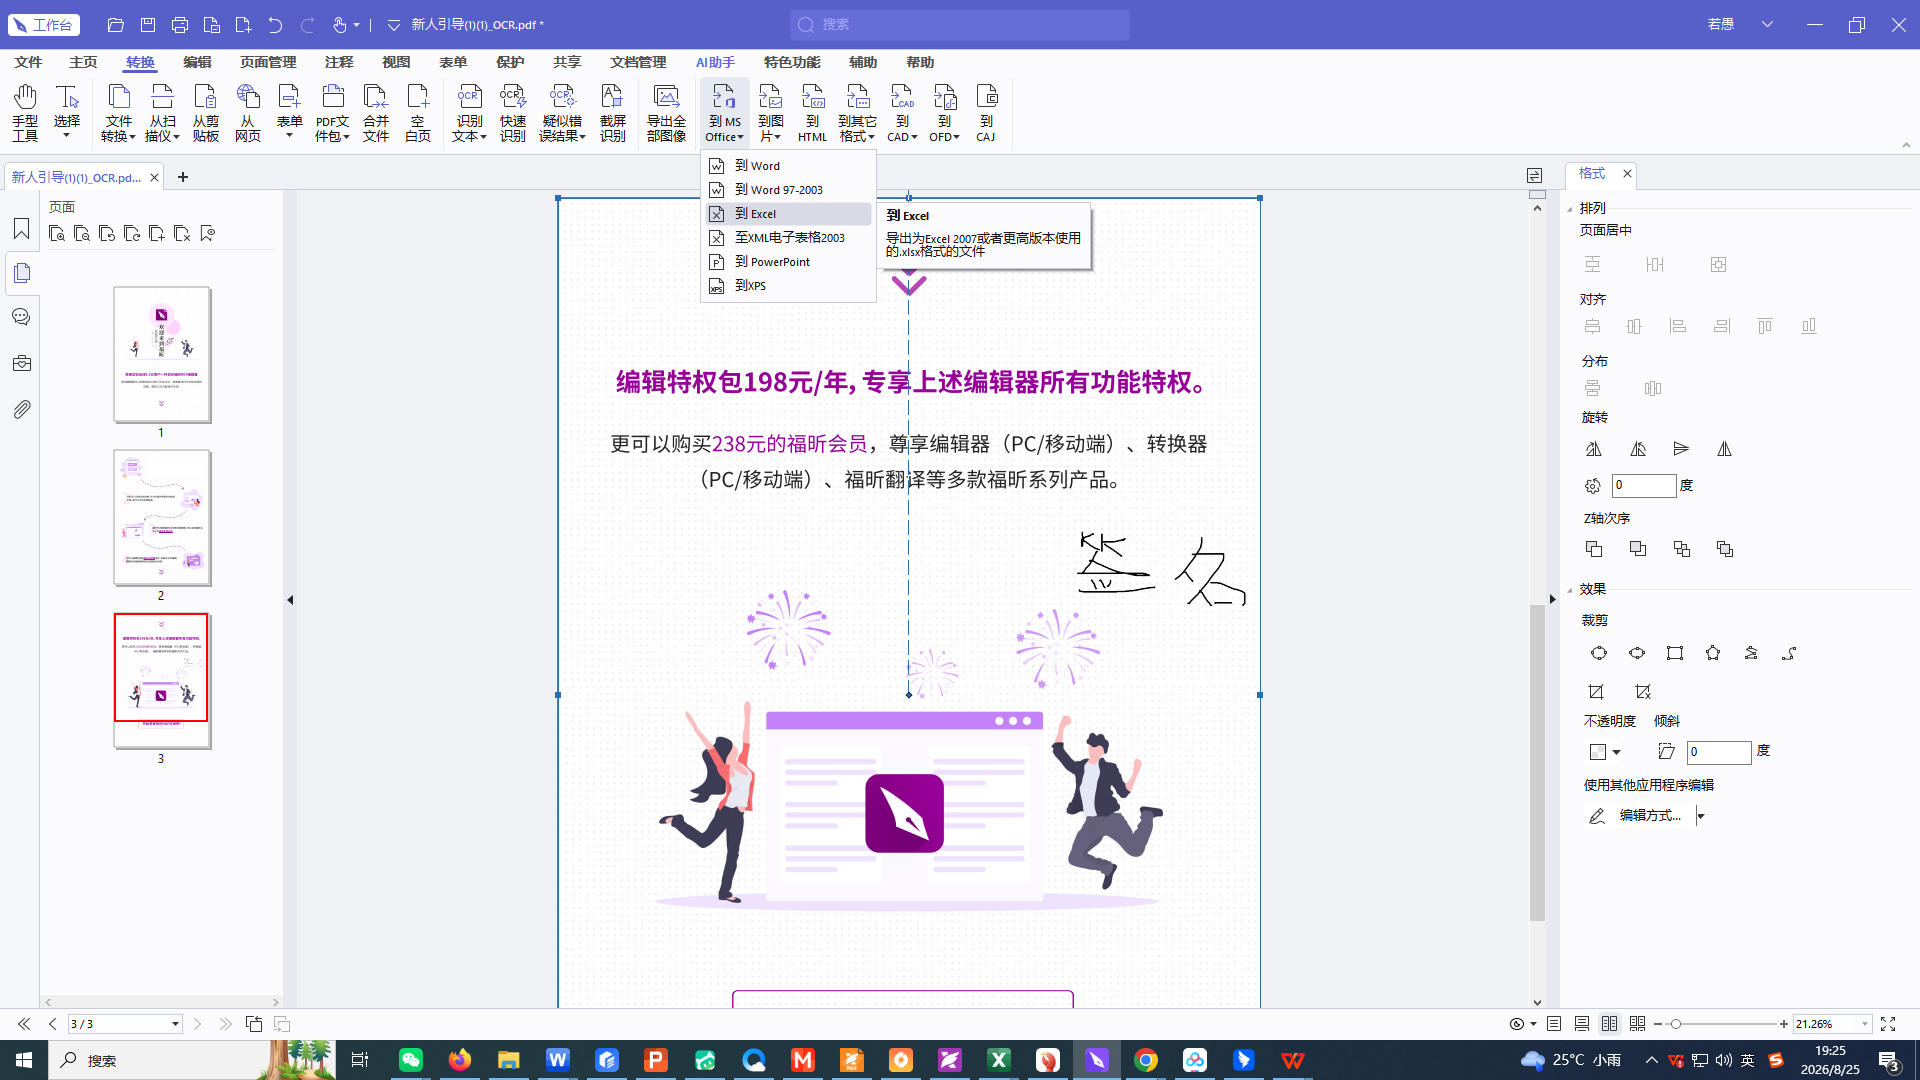Toggle the panel layout icon above scrollbar
Viewport: 1920px width, 1080px height.
click(1535, 176)
